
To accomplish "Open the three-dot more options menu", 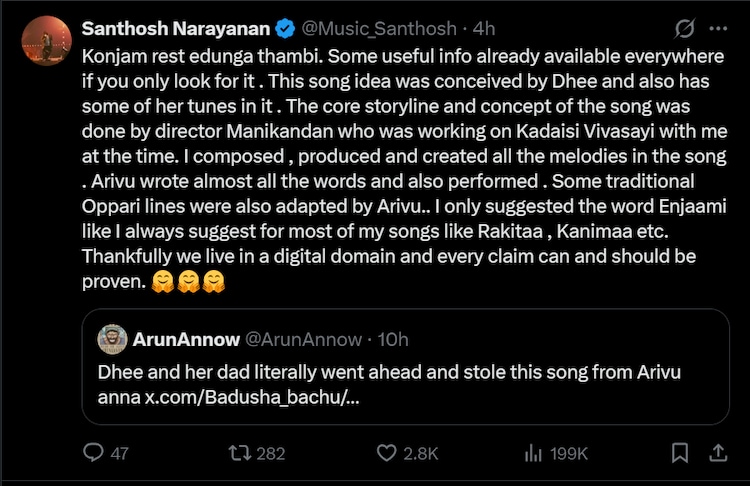I will [716, 28].
